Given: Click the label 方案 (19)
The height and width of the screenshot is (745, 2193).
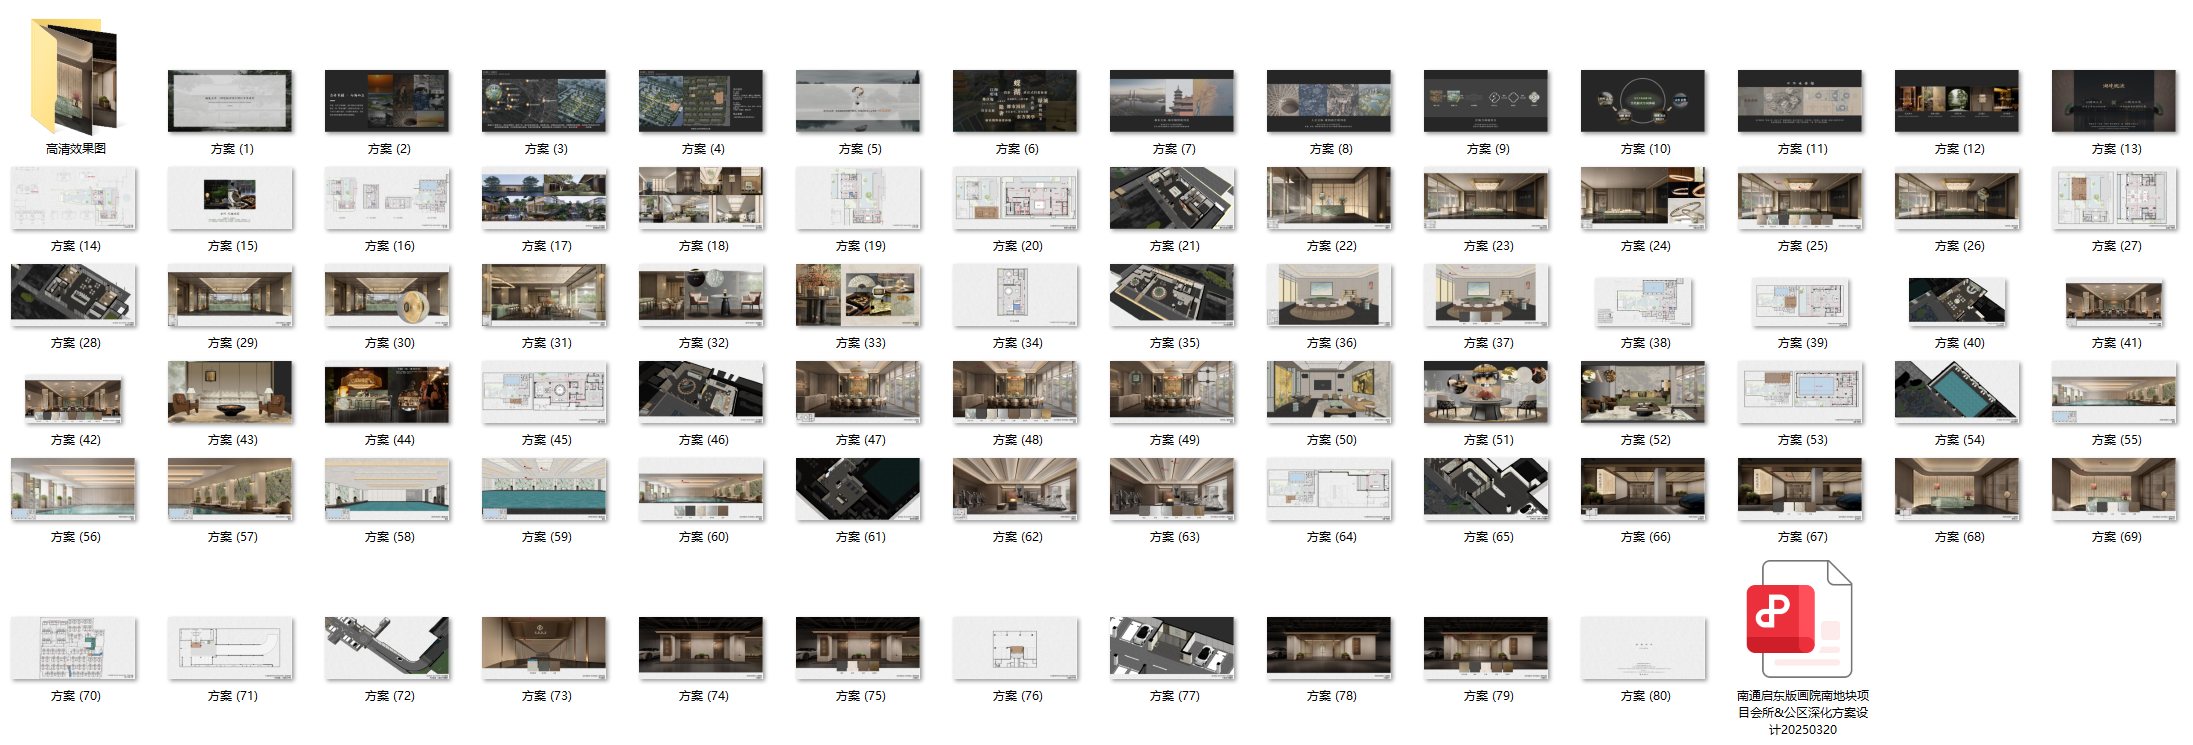Looking at the screenshot, I should pyautogui.click(x=860, y=246).
